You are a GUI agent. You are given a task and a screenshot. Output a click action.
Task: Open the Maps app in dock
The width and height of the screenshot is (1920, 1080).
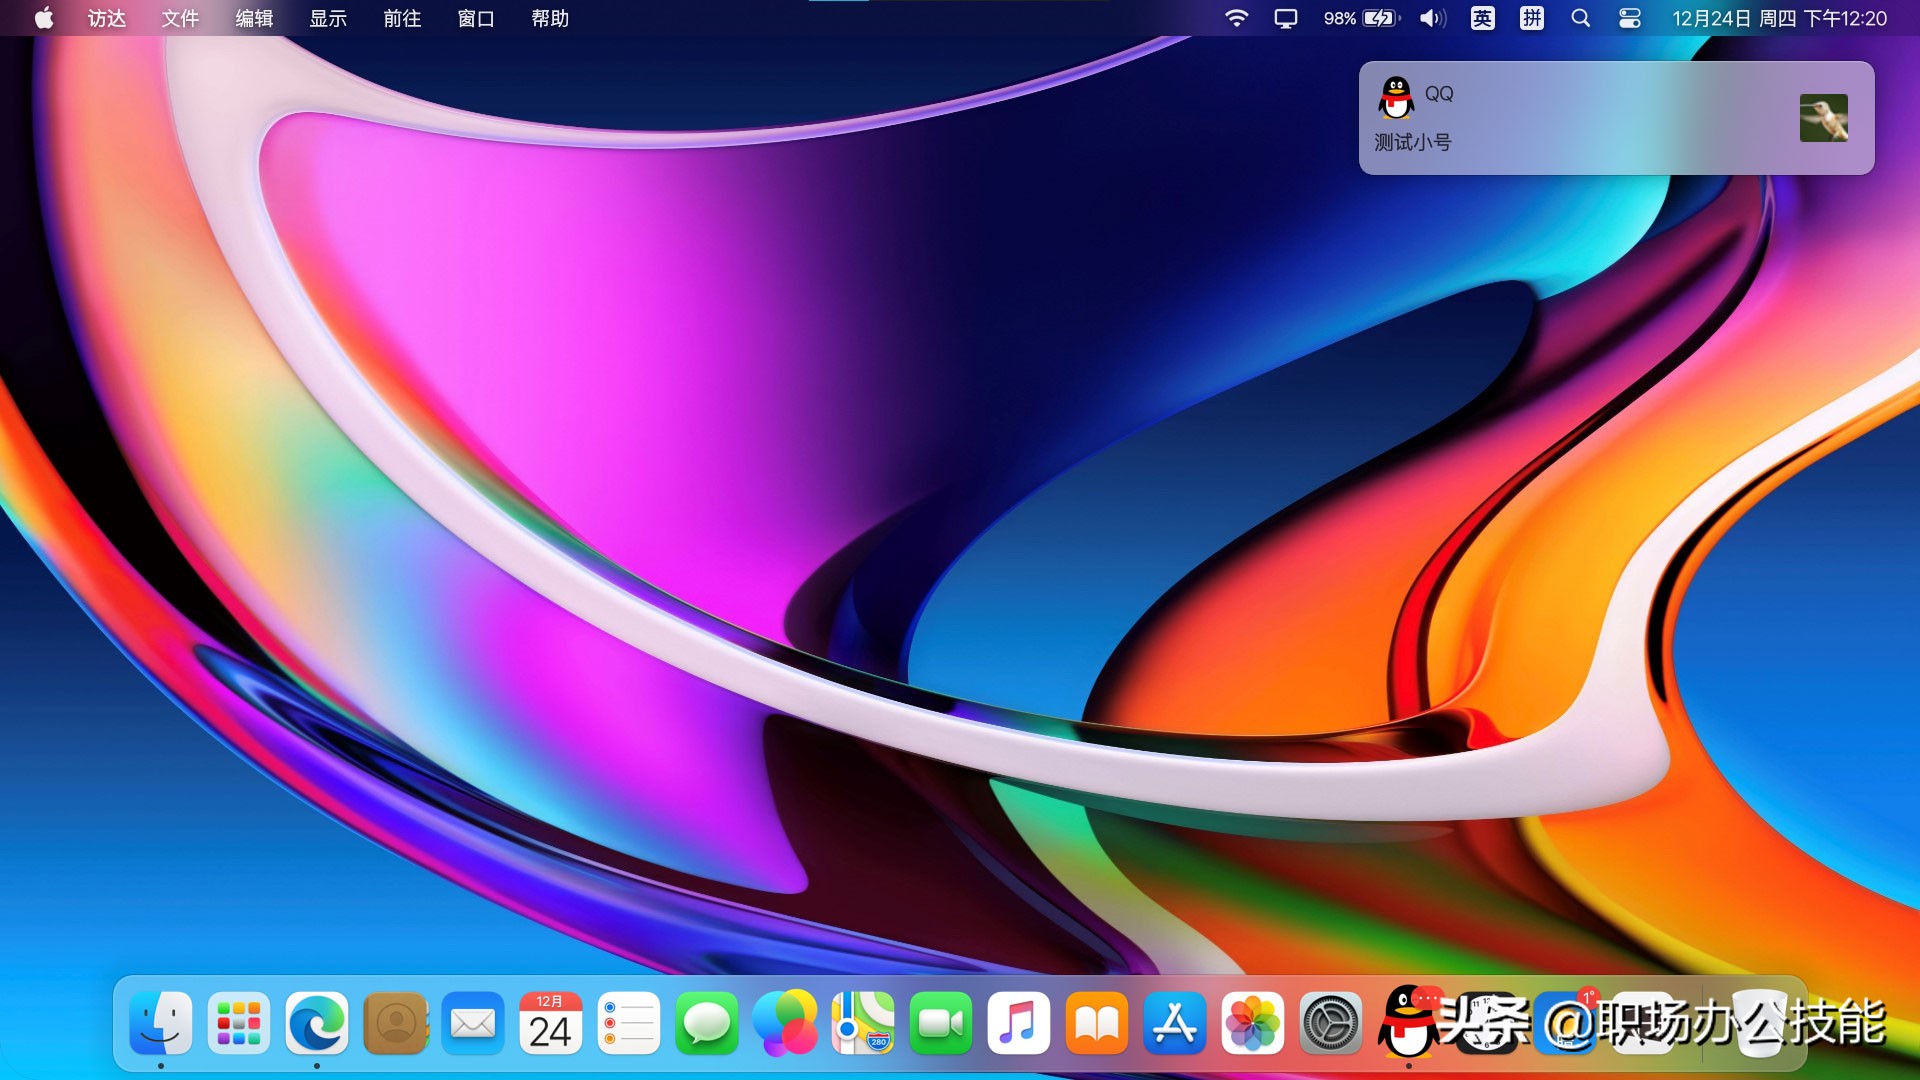click(x=863, y=1023)
